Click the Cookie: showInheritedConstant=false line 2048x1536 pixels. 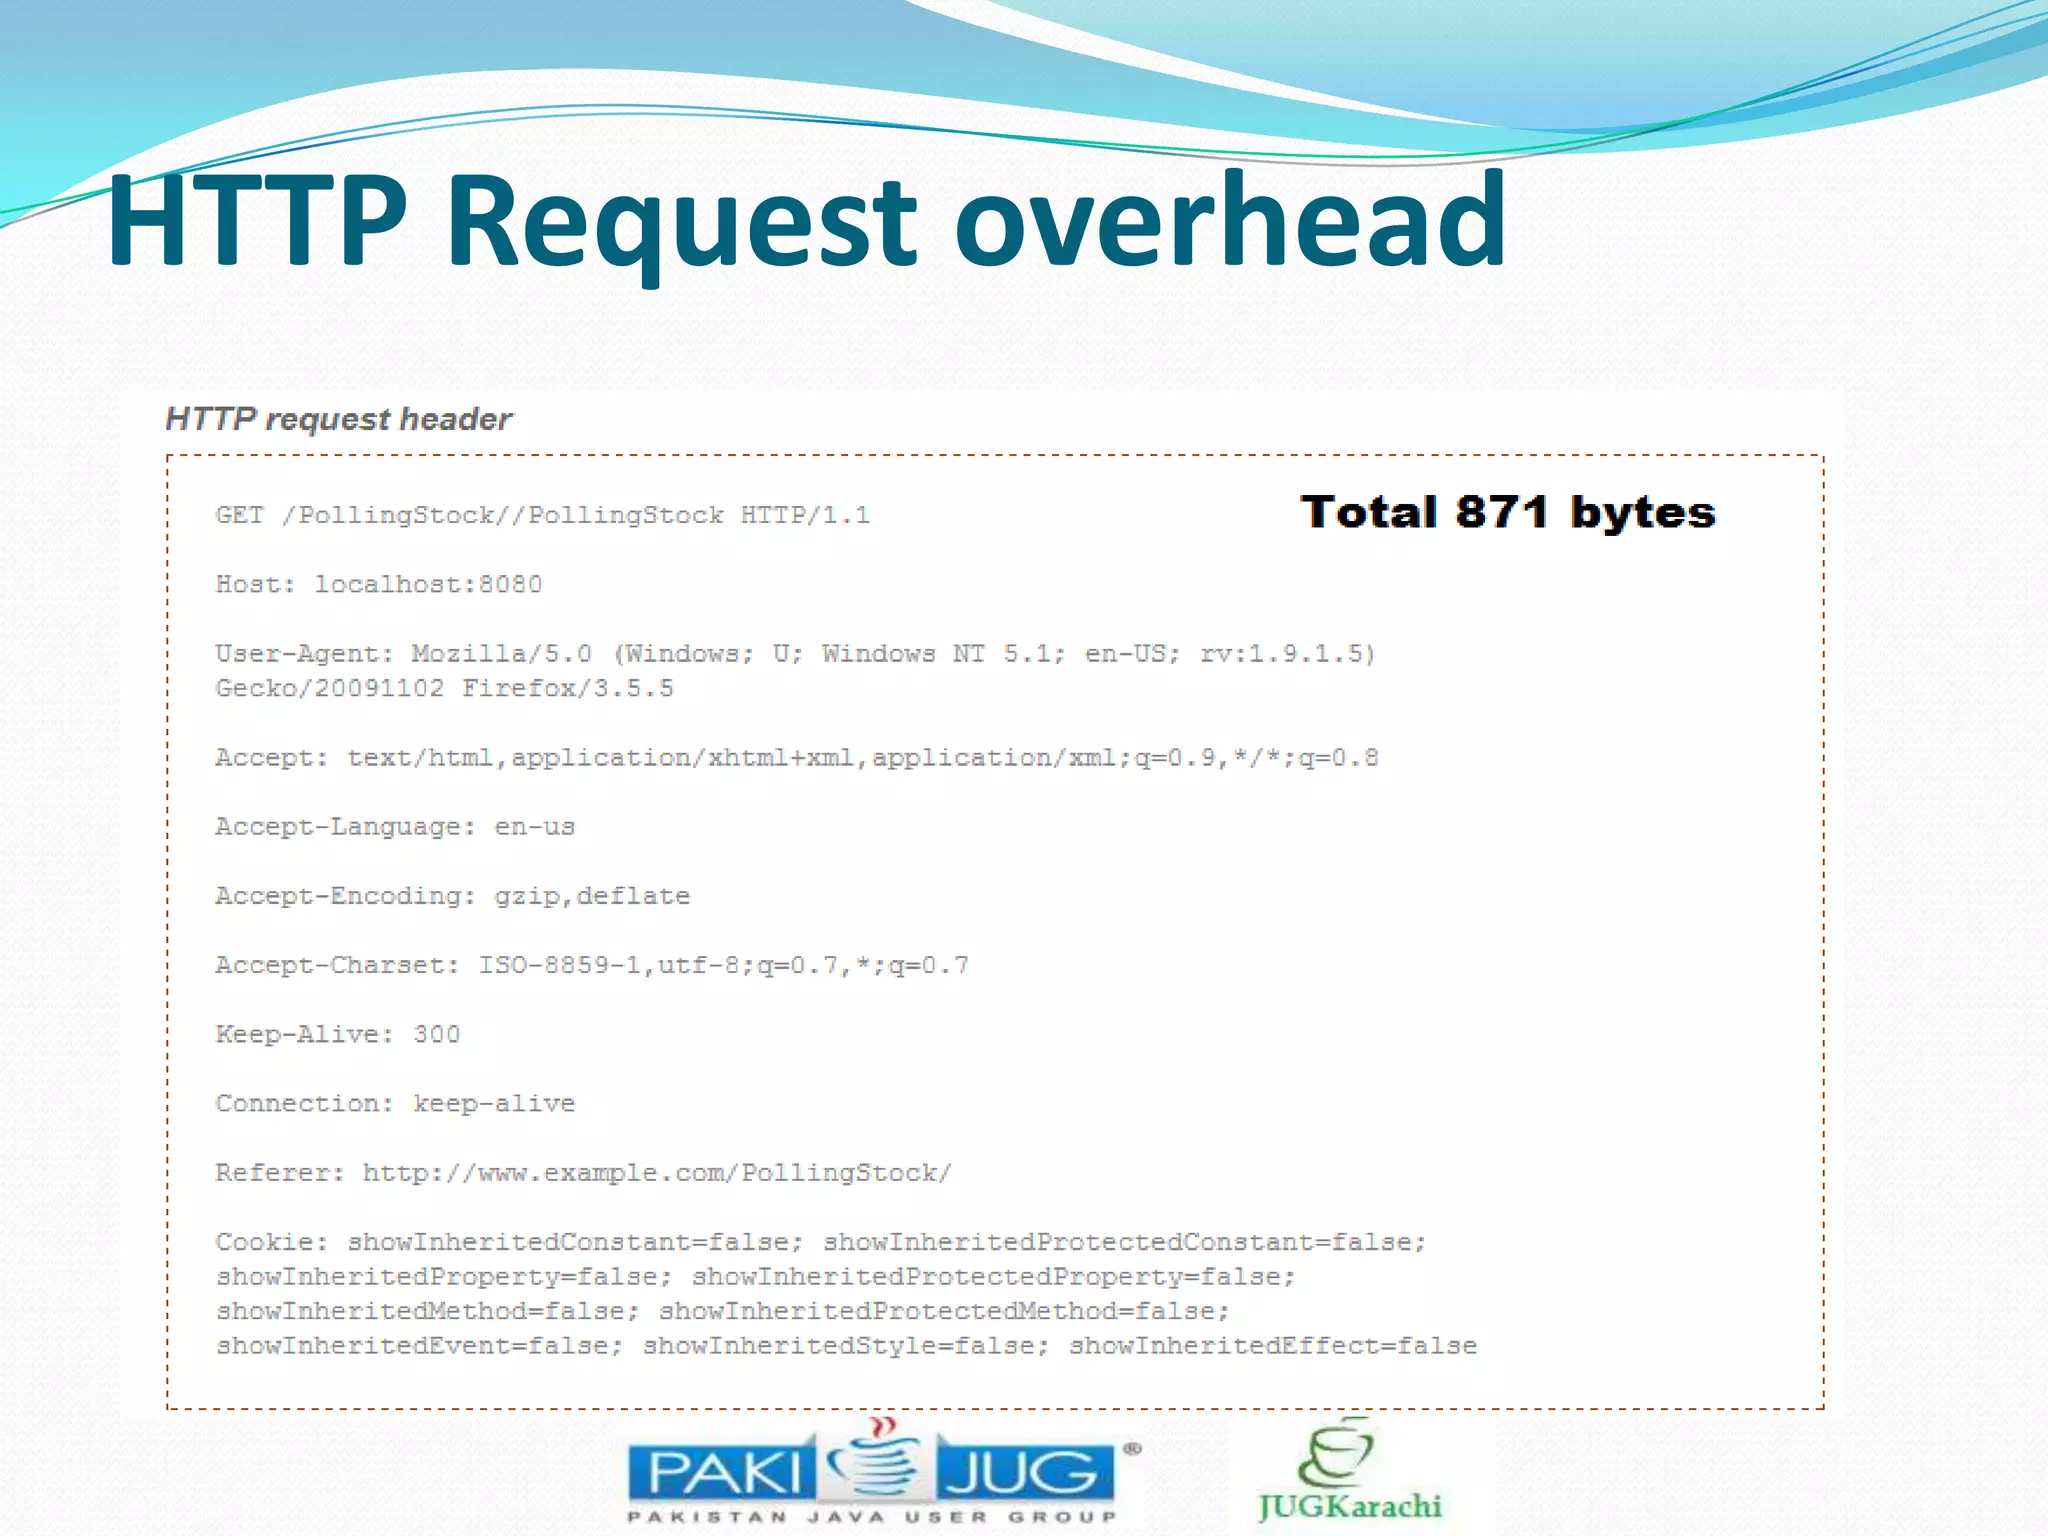tap(821, 1243)
